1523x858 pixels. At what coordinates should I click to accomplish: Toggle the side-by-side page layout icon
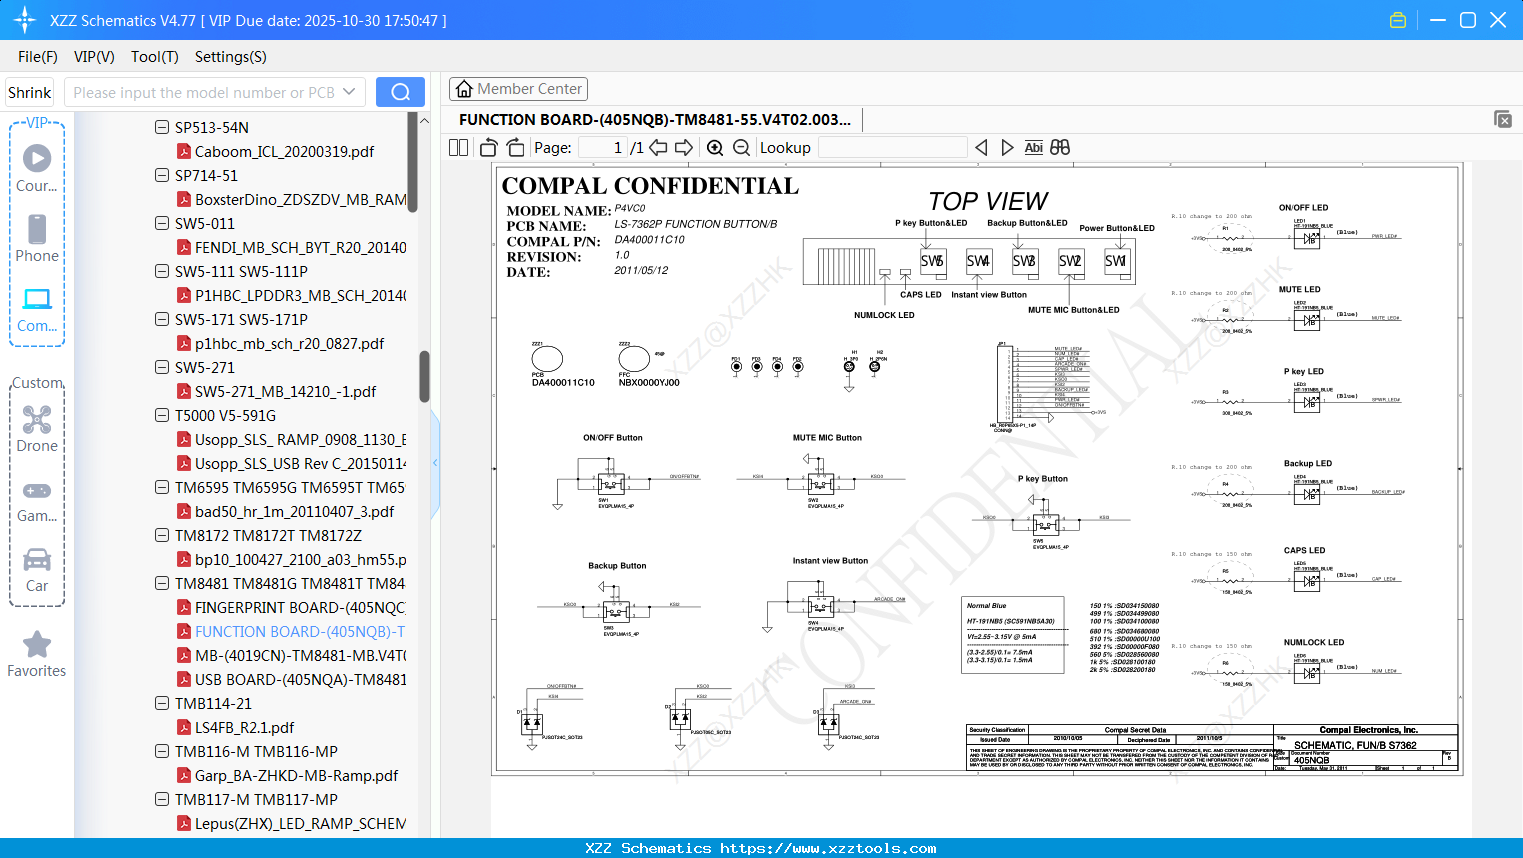458,148
